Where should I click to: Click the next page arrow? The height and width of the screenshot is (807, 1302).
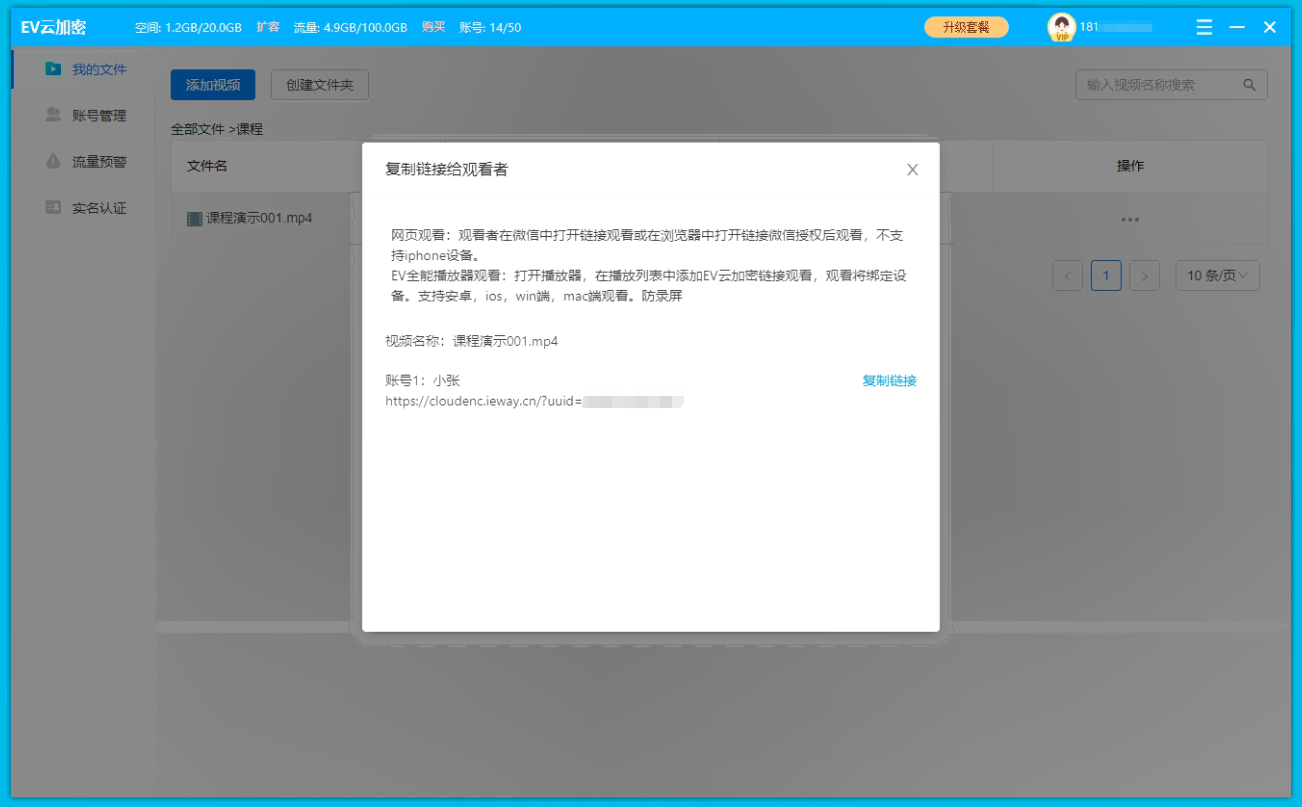pyautogui.click(x=1144, y=275)
